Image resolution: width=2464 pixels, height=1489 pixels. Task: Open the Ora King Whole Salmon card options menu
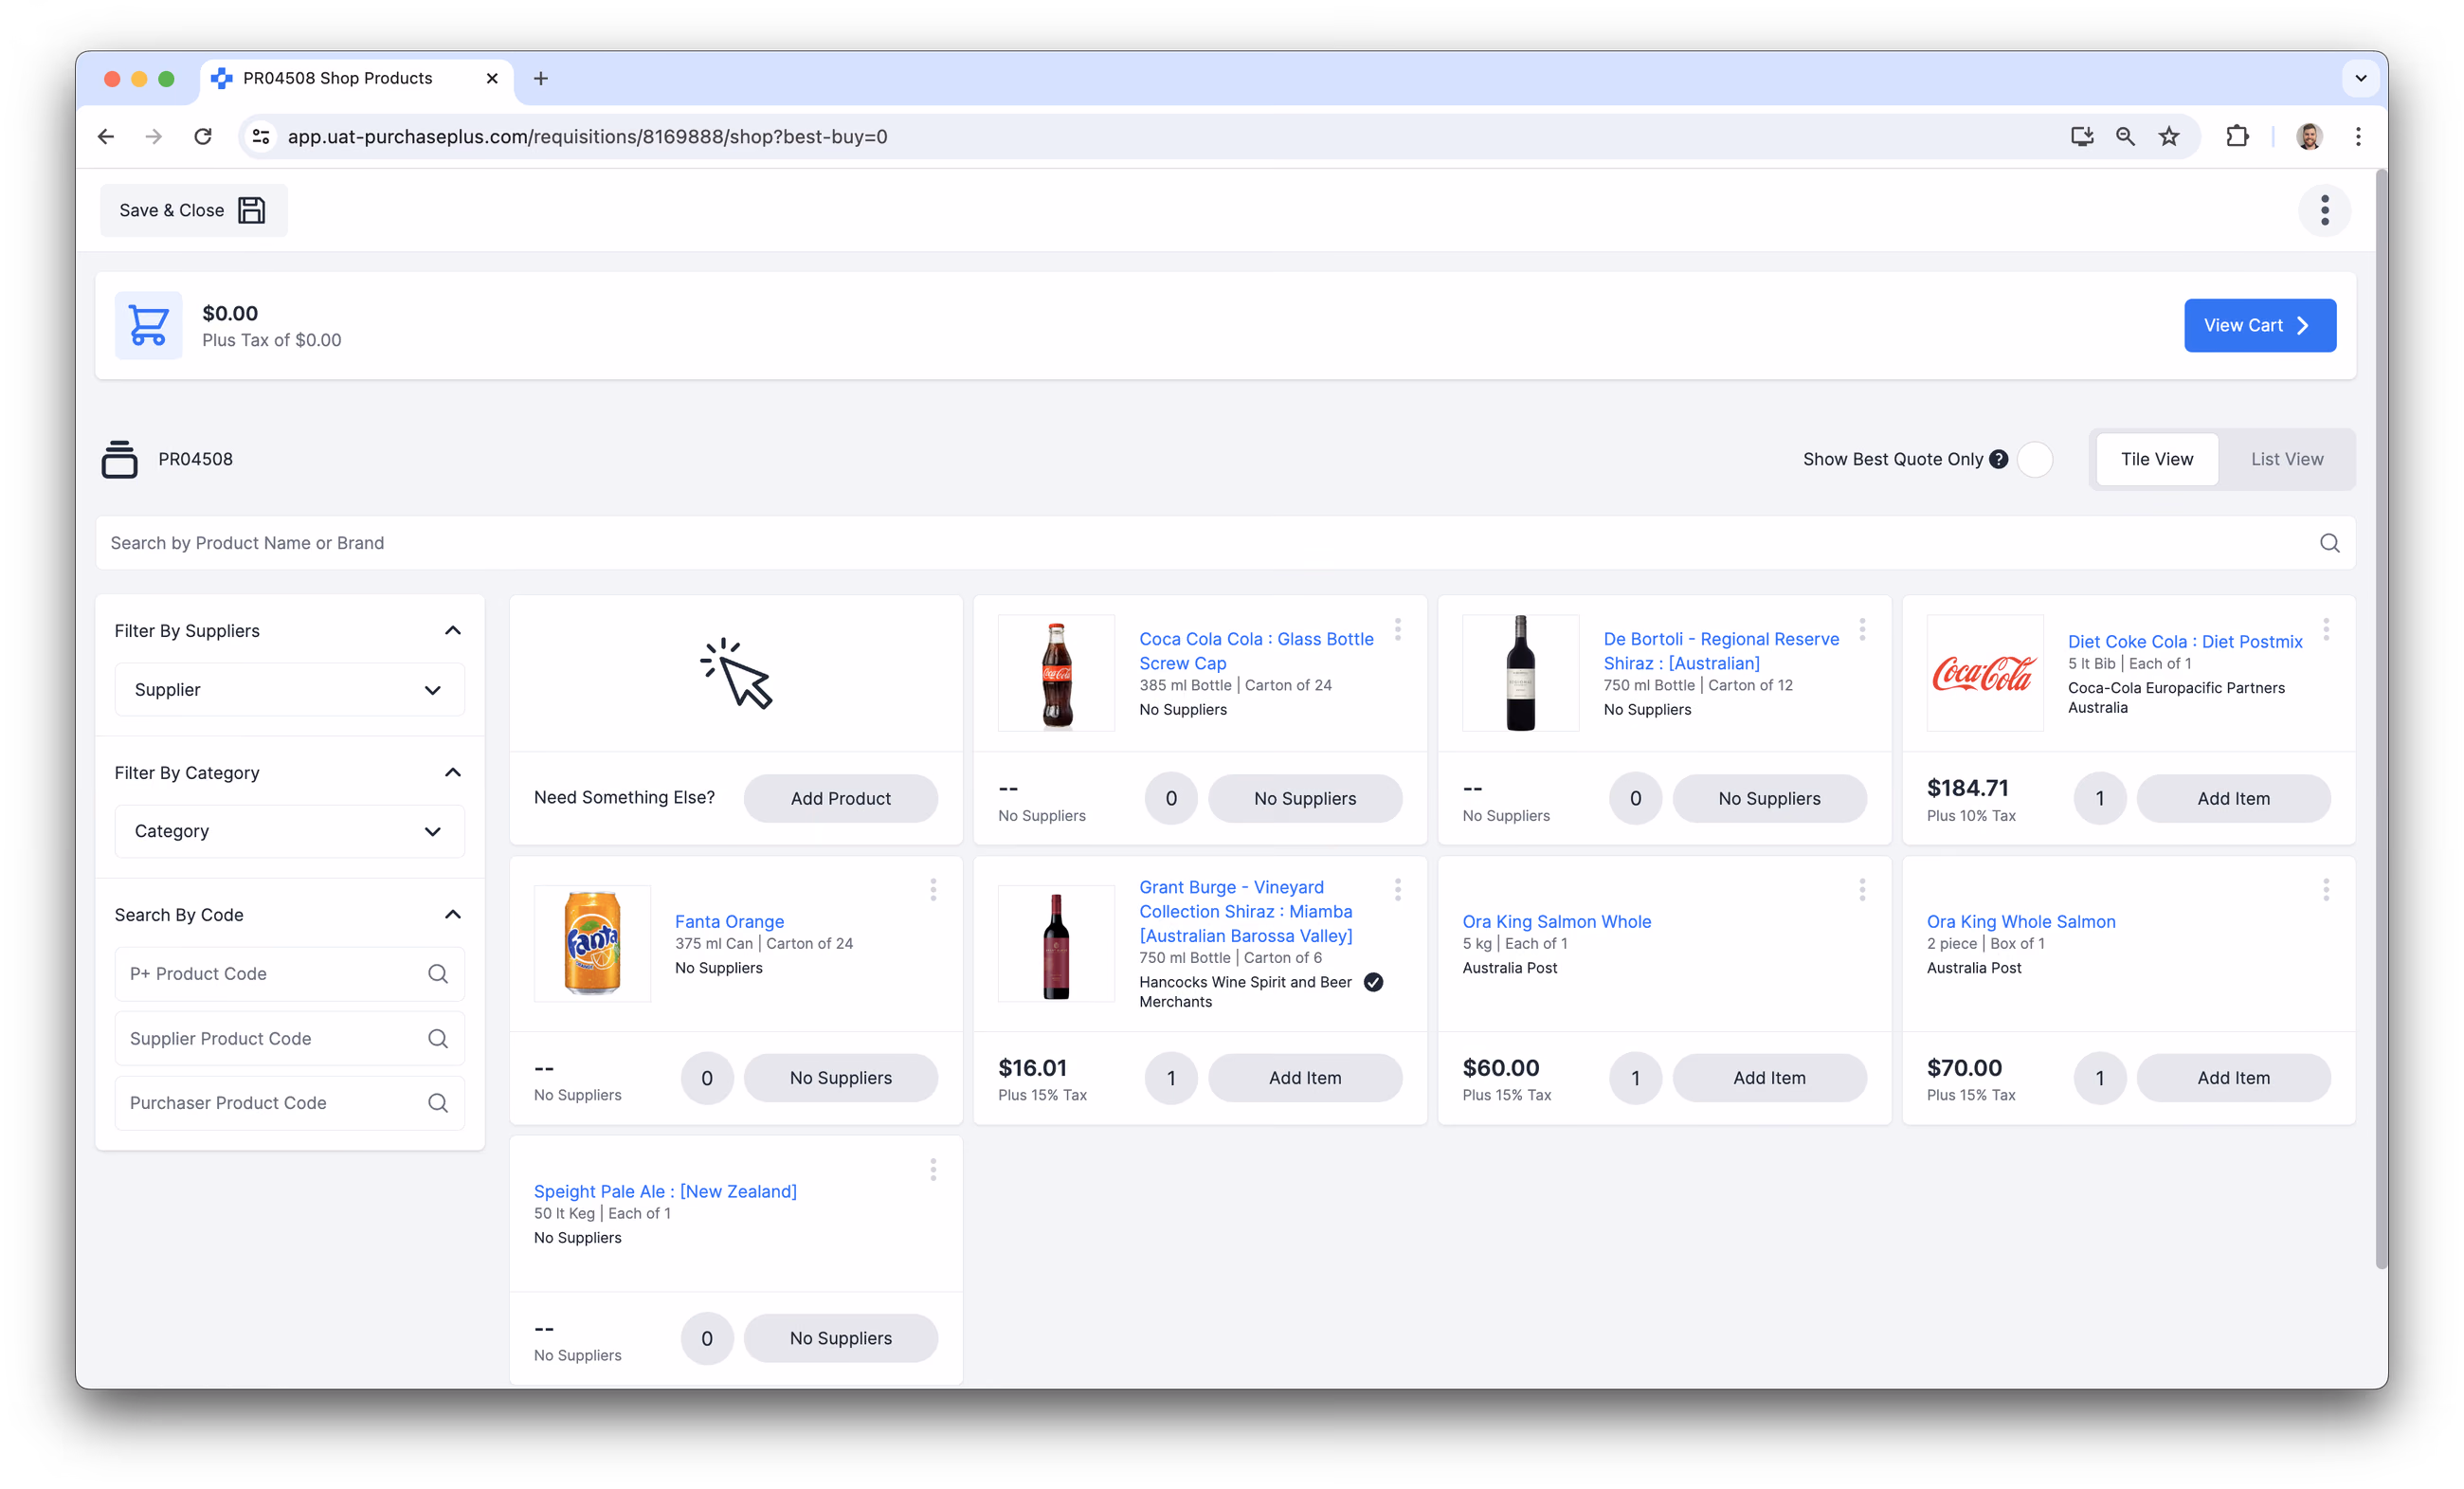[x=2325, y=890]
